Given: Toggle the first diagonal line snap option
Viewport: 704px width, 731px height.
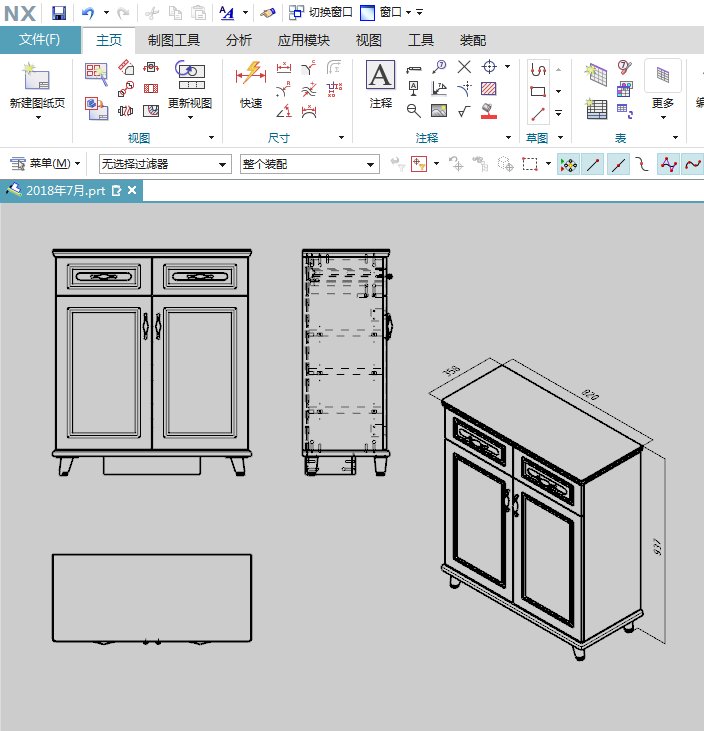Looking at the screenshot, I should [x=594, y=164].
